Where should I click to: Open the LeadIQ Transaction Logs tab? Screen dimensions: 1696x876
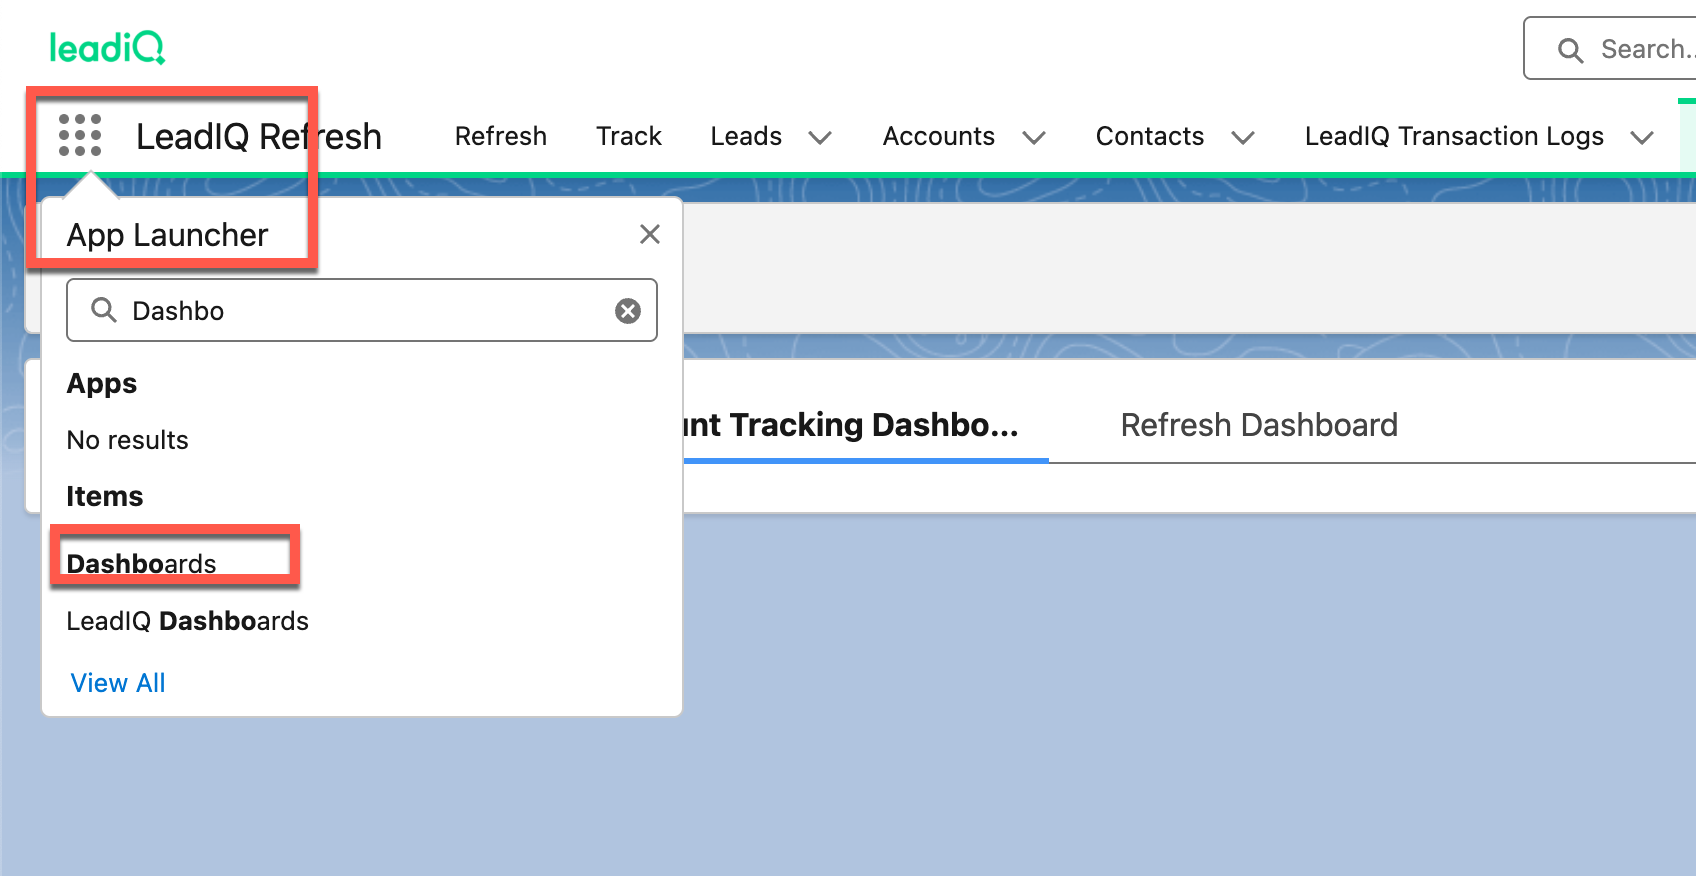[x=1454, y=136]
